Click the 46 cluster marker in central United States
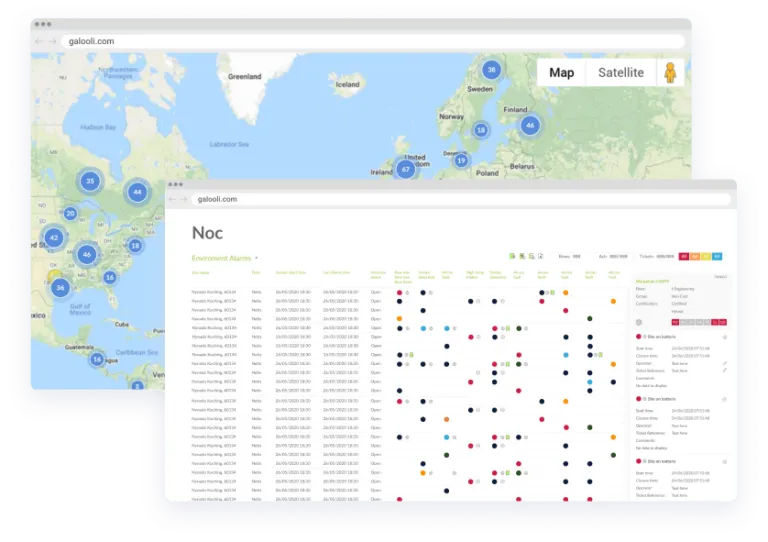 pos(87,254)
